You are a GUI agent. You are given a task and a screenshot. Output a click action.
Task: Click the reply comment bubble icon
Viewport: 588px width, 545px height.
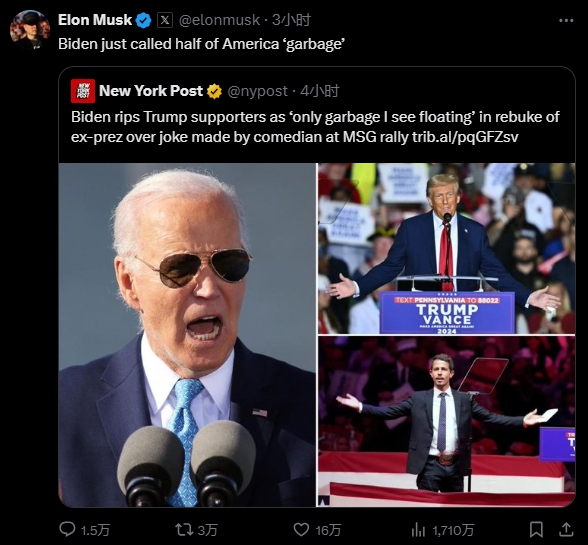tap(68, 529)
